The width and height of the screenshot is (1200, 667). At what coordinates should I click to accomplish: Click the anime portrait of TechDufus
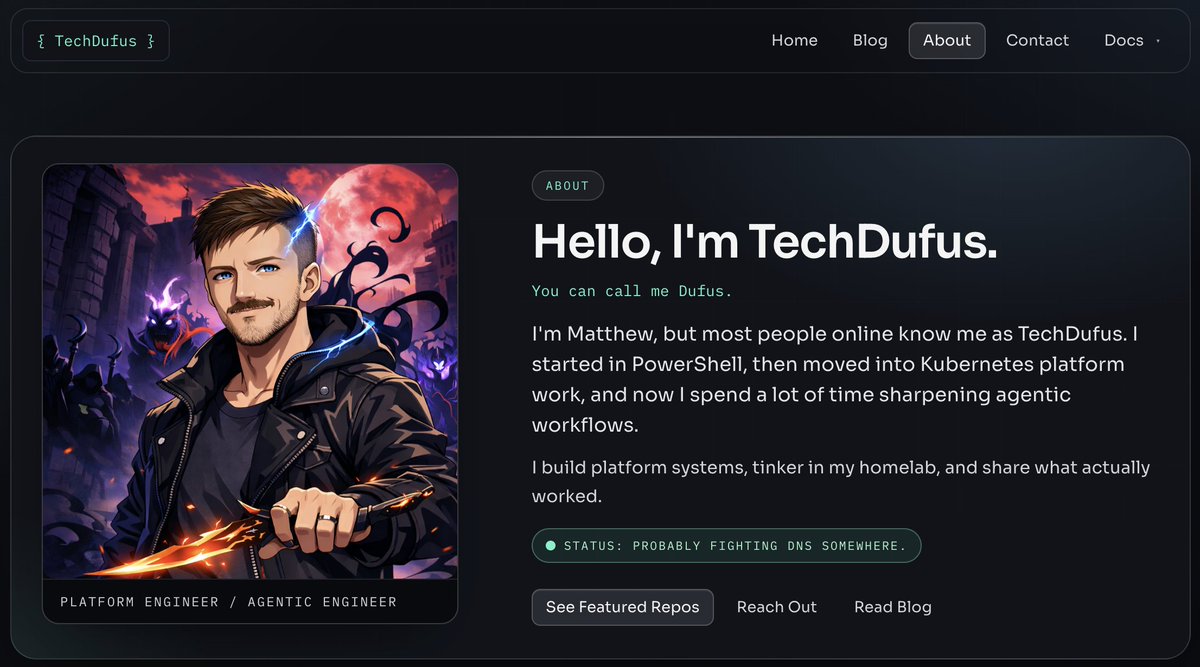pyautogui.click(x=250, y=375)
